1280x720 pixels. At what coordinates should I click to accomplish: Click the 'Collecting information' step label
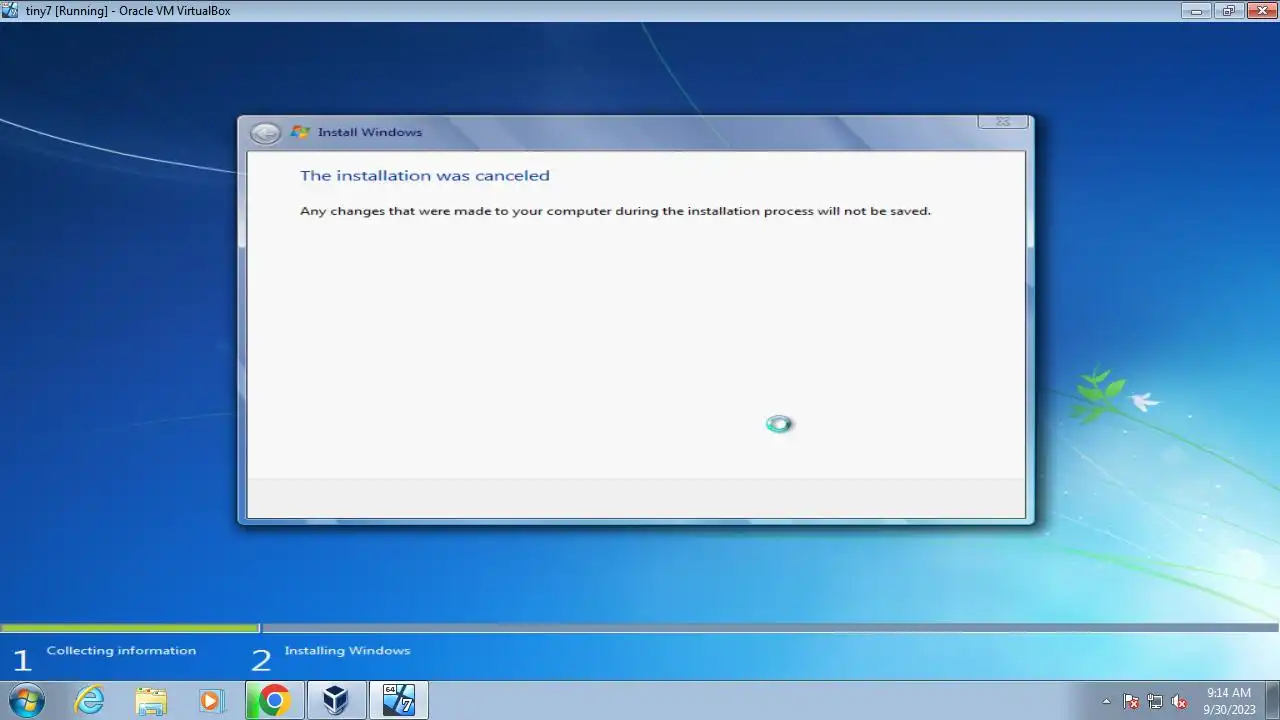[x=121, y=650]
